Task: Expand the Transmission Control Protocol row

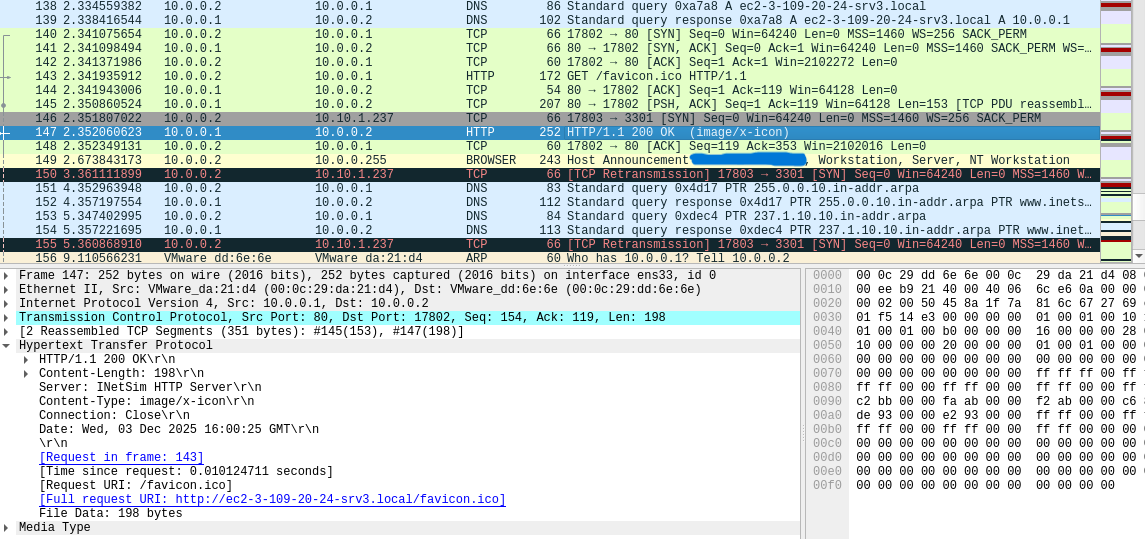Action: pyautogui.click(x=6, y=317)
